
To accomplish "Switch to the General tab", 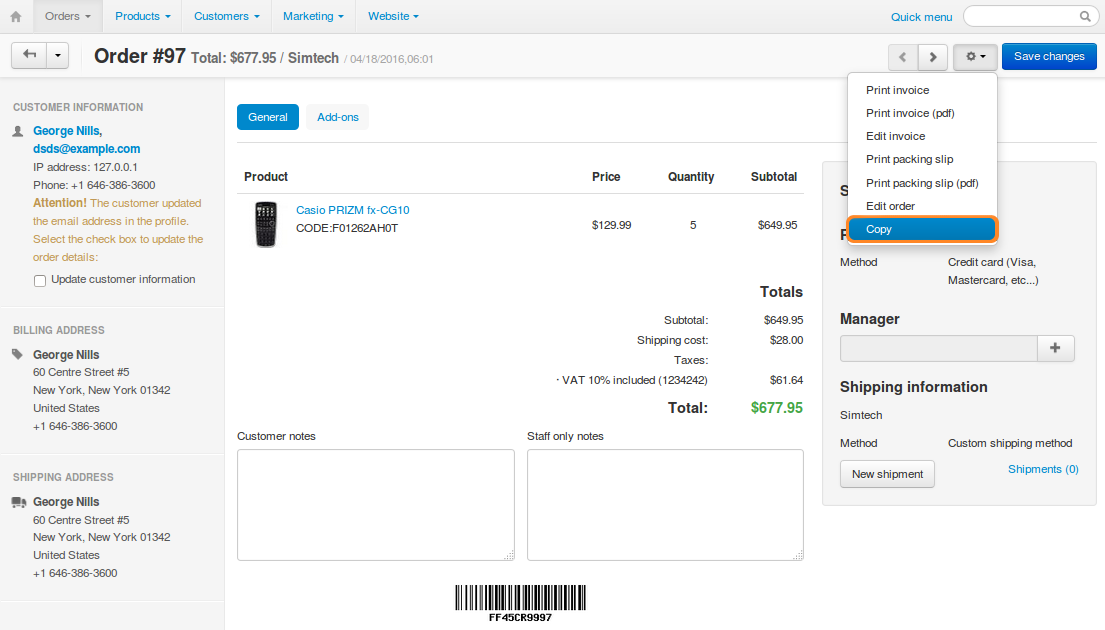I will [268, 117].
